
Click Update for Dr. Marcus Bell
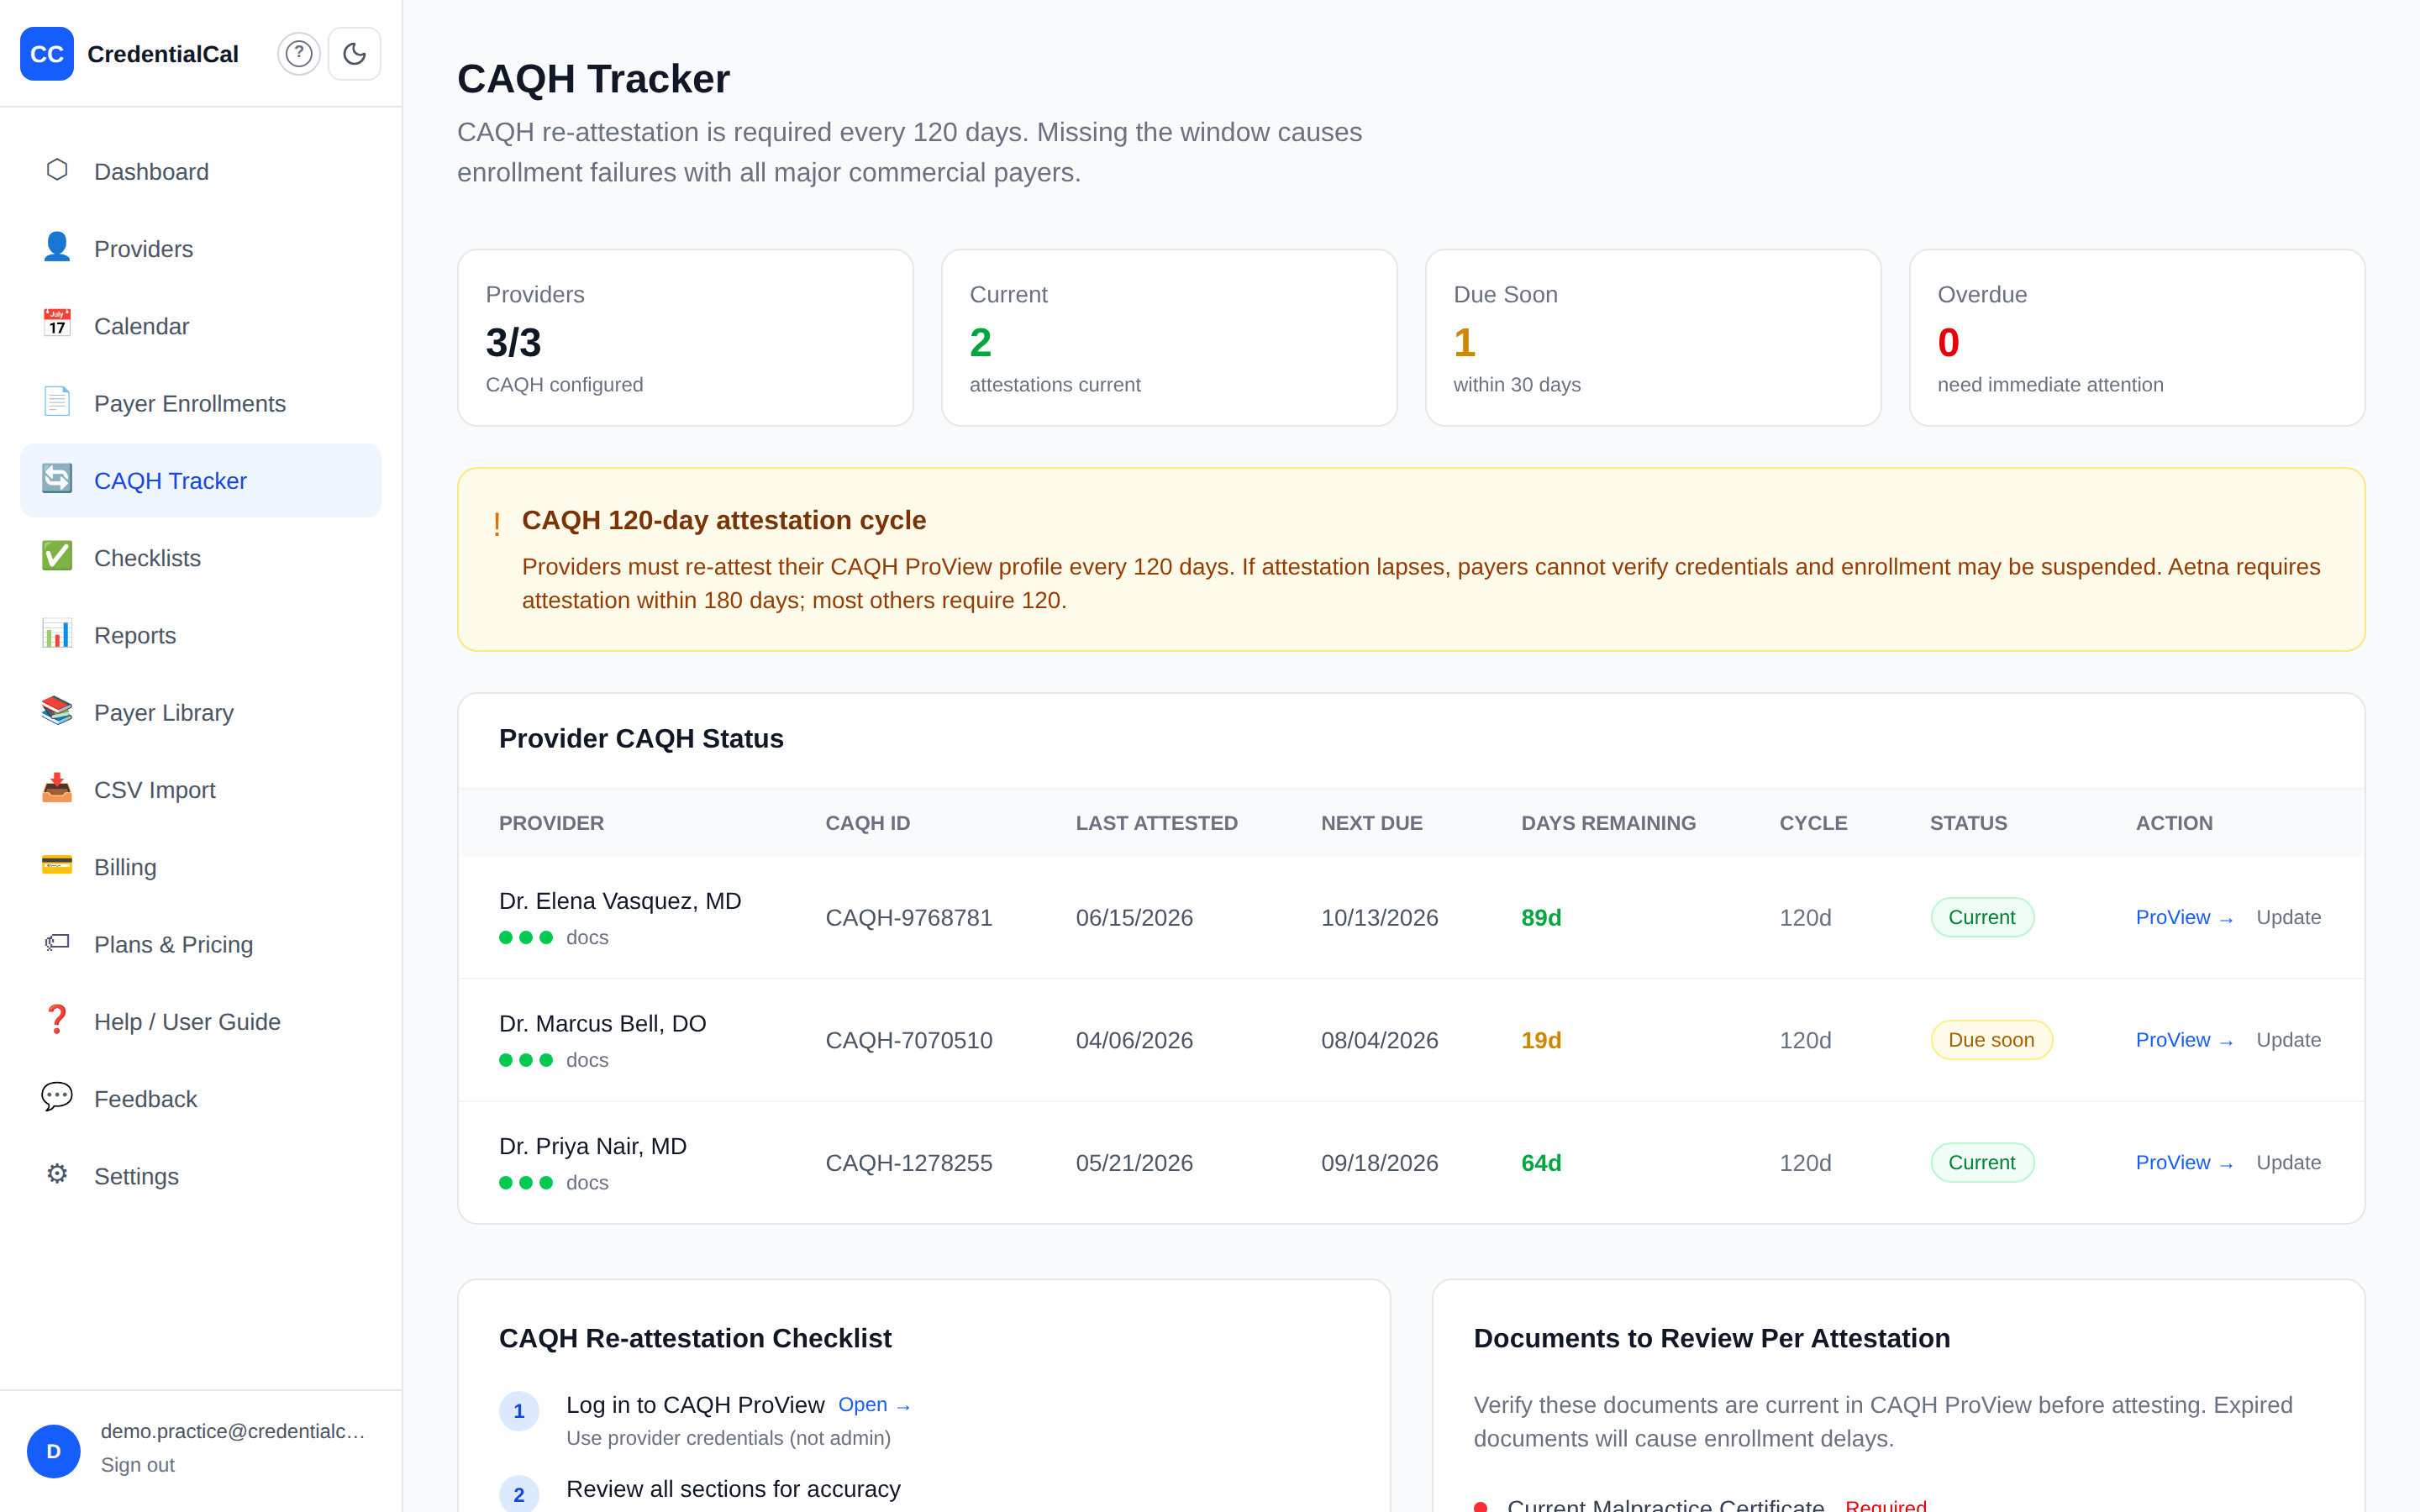coord(2288,1040)
